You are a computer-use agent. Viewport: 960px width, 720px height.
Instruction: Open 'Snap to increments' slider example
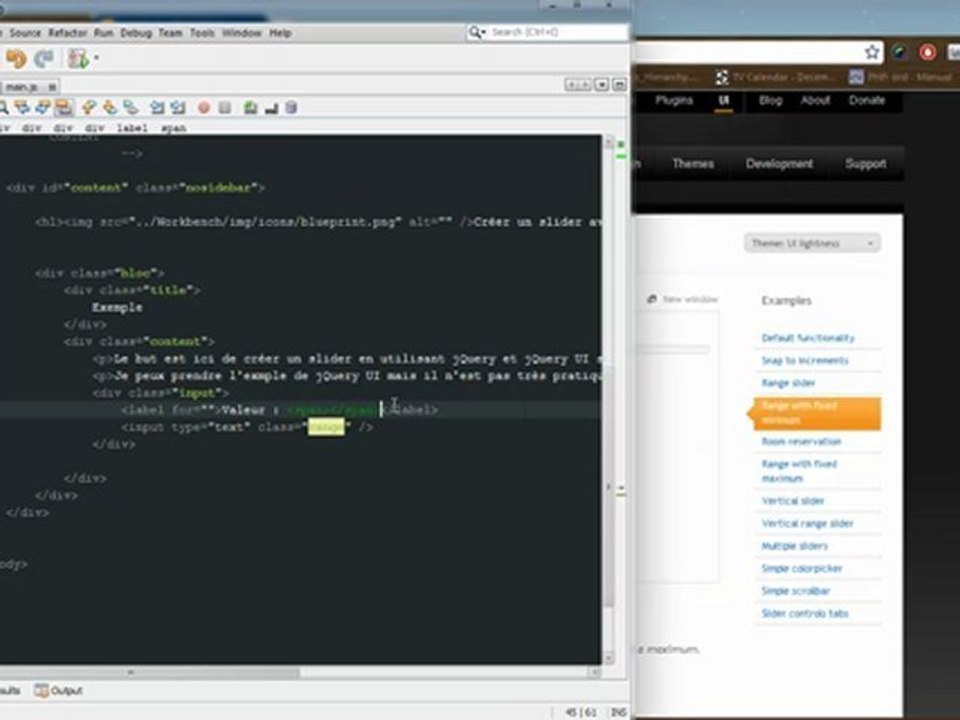804,361
